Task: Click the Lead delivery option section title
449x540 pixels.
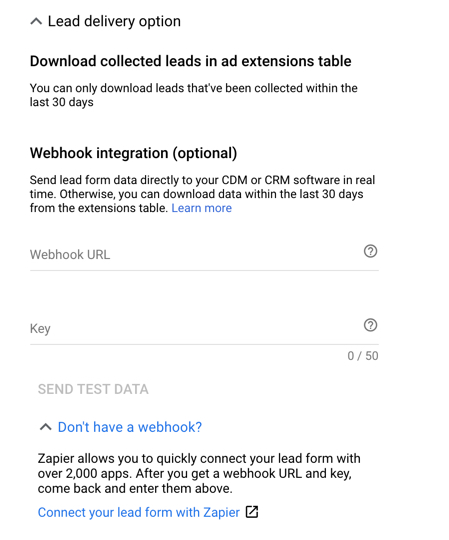Action: point(114,21)
